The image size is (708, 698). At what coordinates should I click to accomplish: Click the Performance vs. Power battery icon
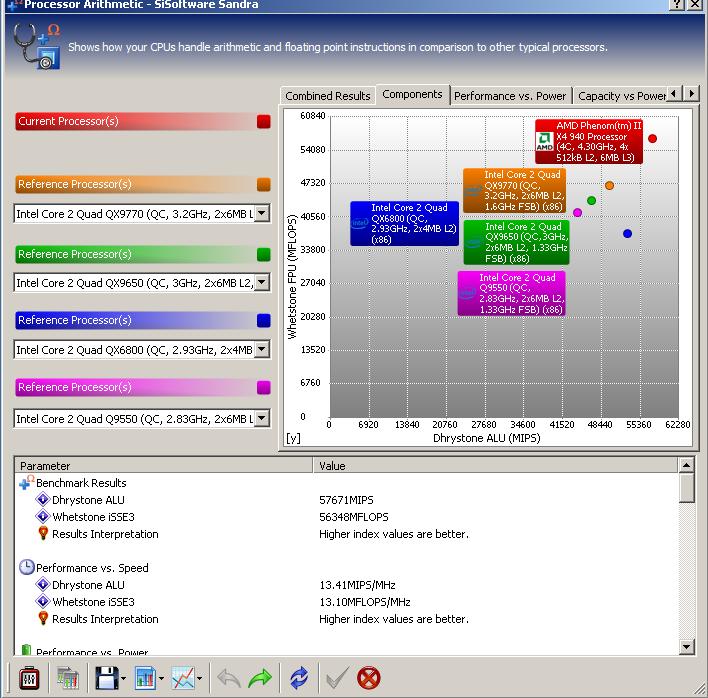[27, 650]
